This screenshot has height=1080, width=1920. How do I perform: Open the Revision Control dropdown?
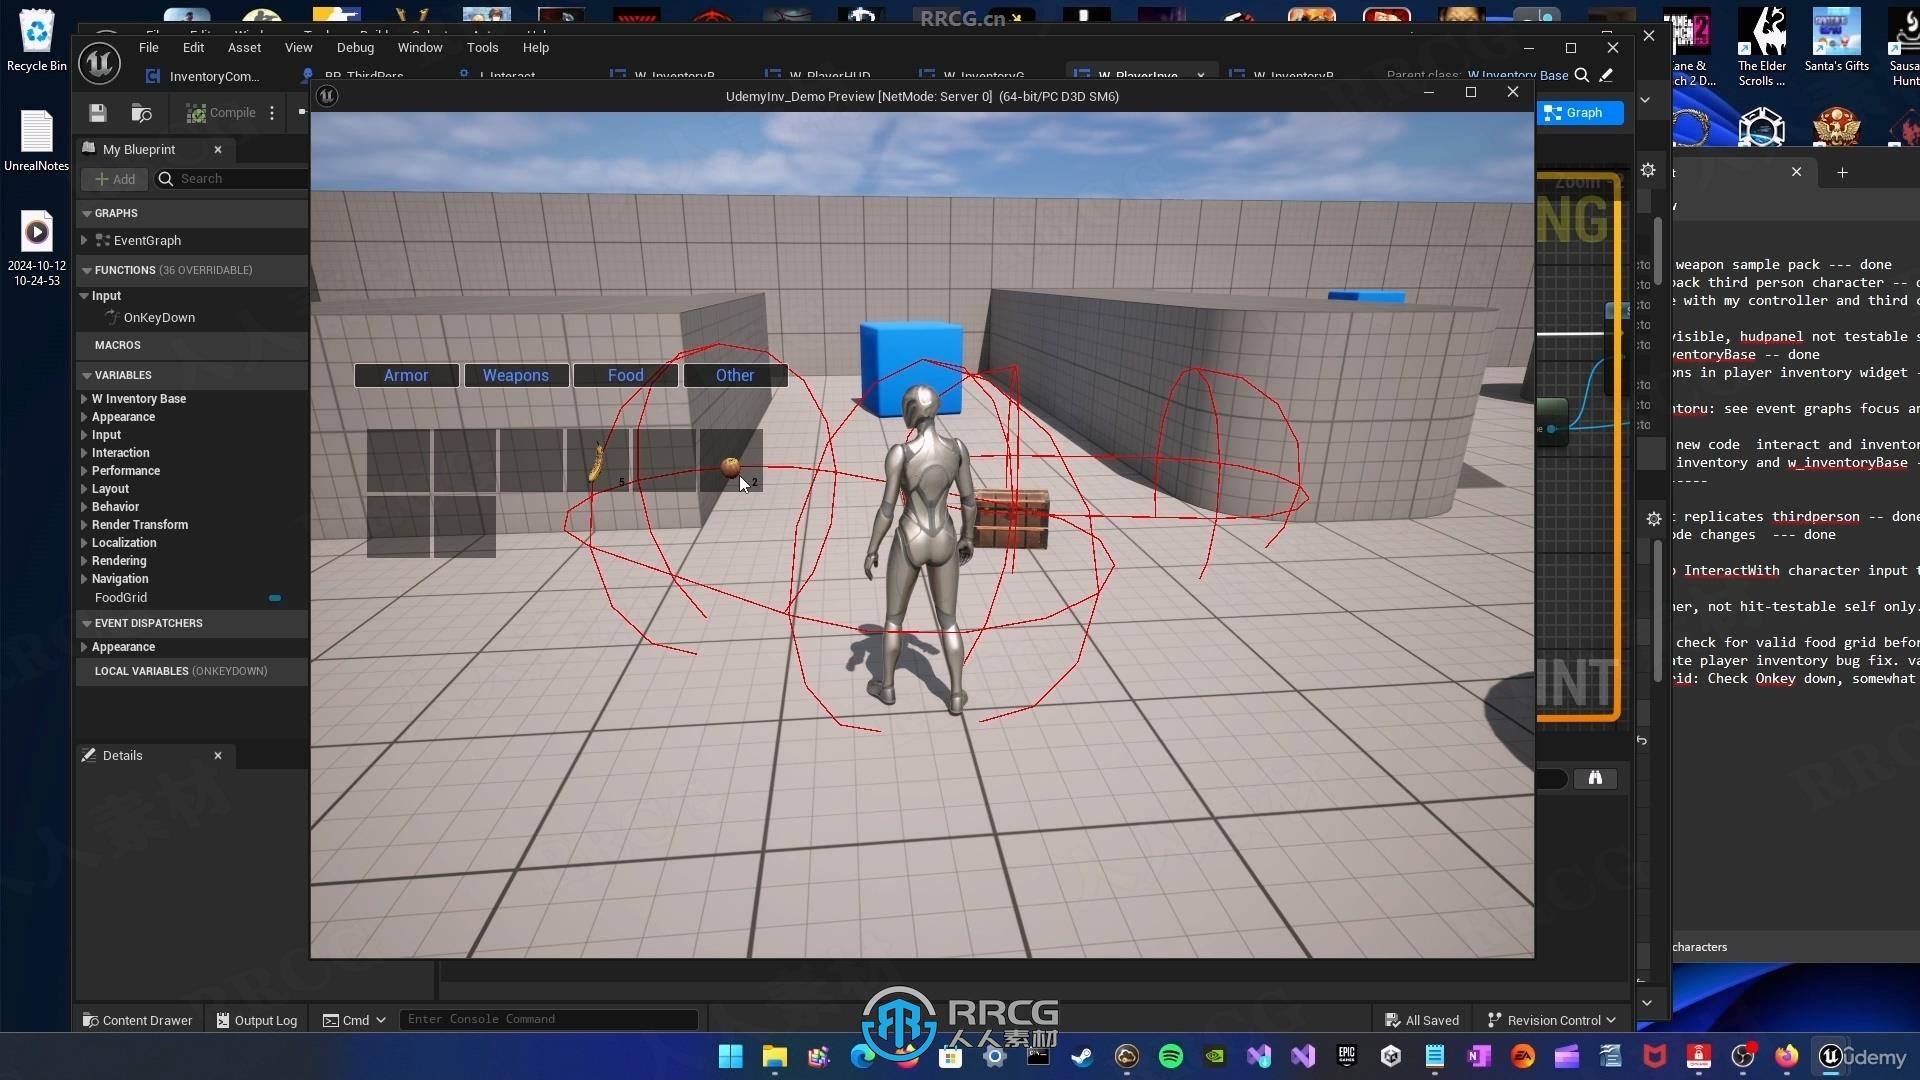1551,1020
